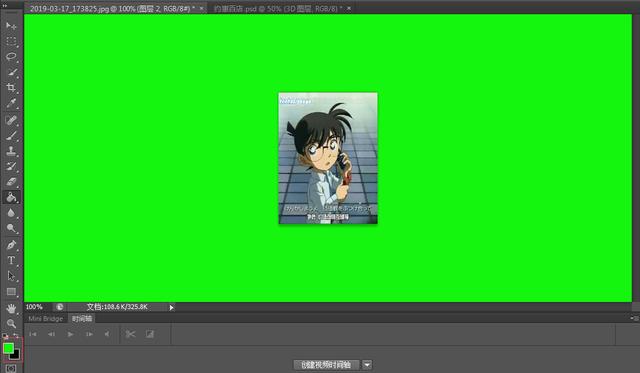Select the Eyedropper tool
Screen dimensions: 640x373
click(11, 103)
